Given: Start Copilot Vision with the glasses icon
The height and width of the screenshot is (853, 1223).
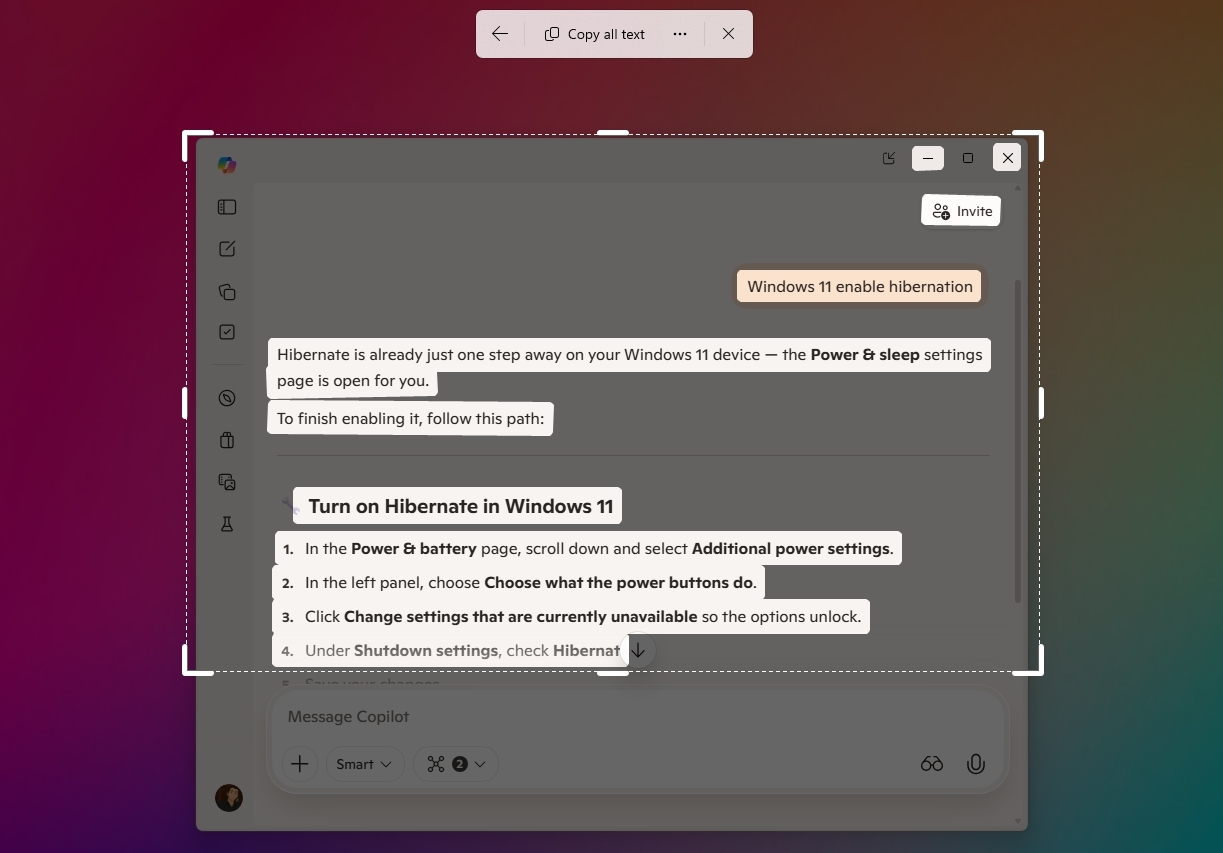Looking at the screenshot, I should pyautogui.click(x=931, y=763).
